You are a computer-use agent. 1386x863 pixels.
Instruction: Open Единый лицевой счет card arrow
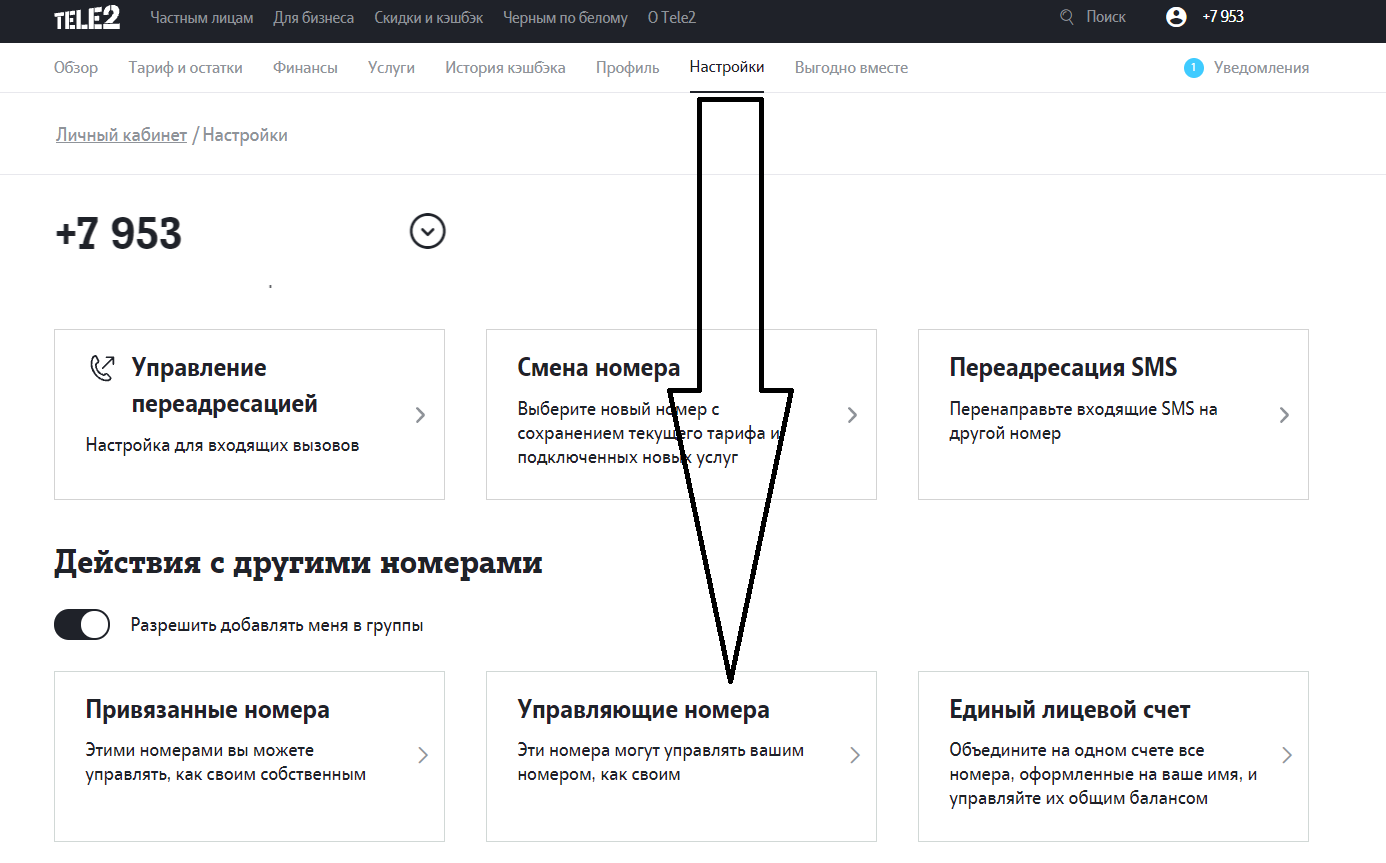1287,755
